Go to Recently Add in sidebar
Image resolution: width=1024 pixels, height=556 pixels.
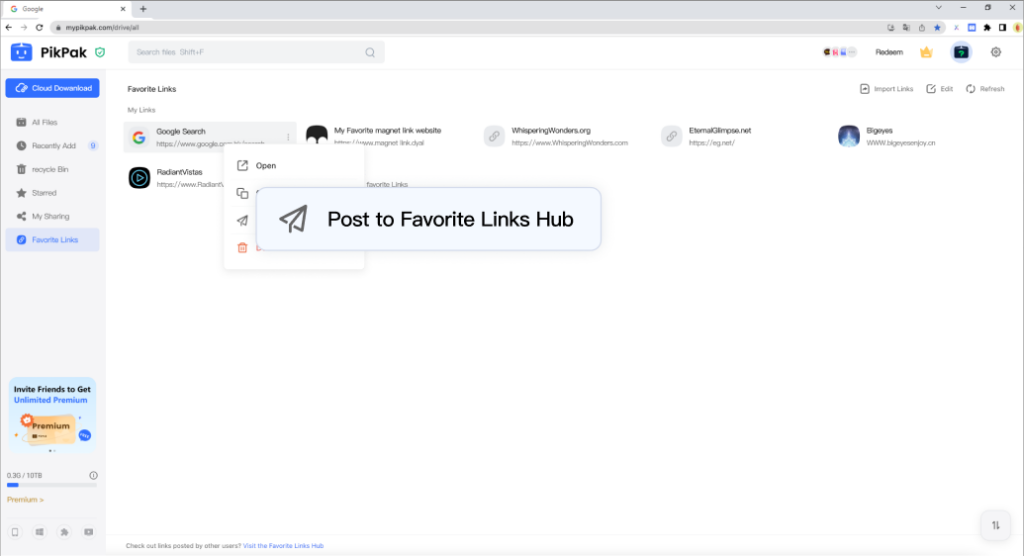pos(53,145)
